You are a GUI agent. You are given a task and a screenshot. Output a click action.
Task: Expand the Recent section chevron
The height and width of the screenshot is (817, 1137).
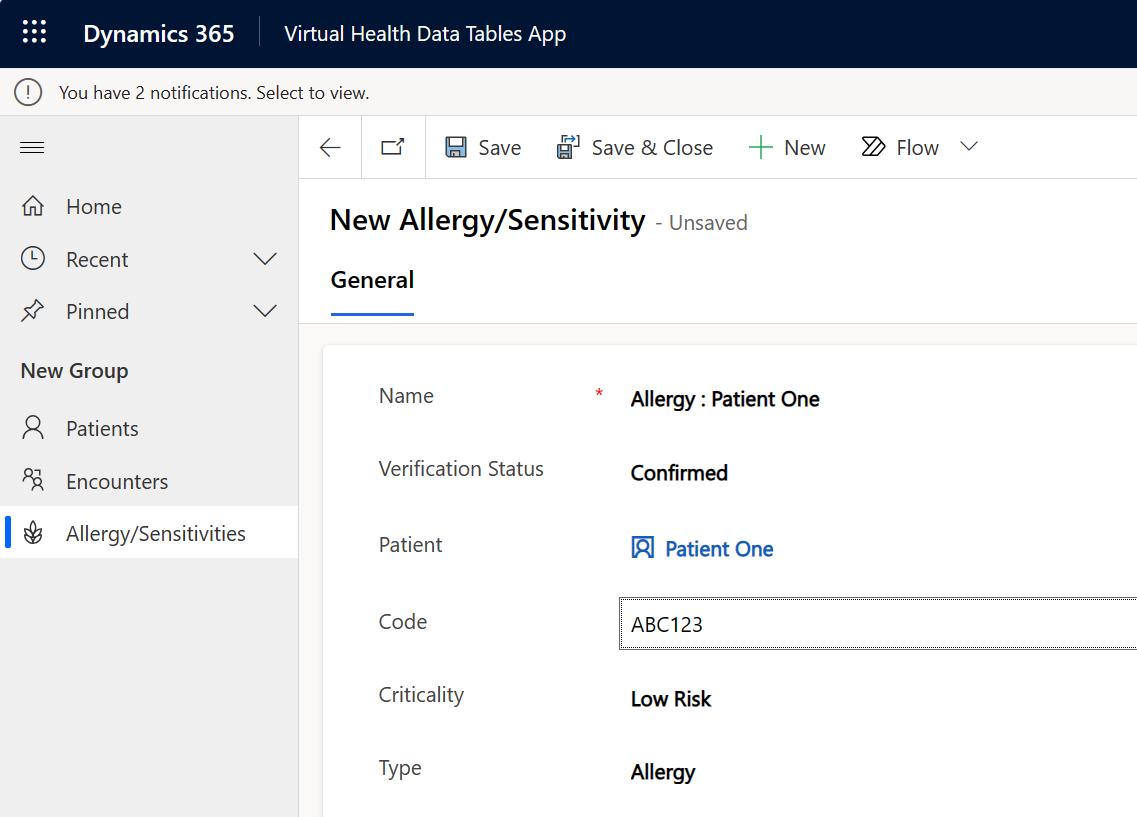265,259
